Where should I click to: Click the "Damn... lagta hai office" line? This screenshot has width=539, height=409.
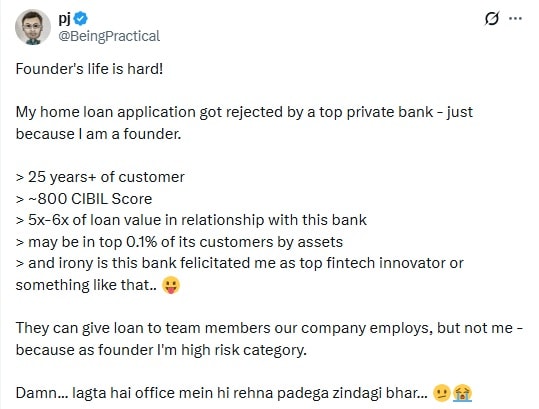[222, 393]
